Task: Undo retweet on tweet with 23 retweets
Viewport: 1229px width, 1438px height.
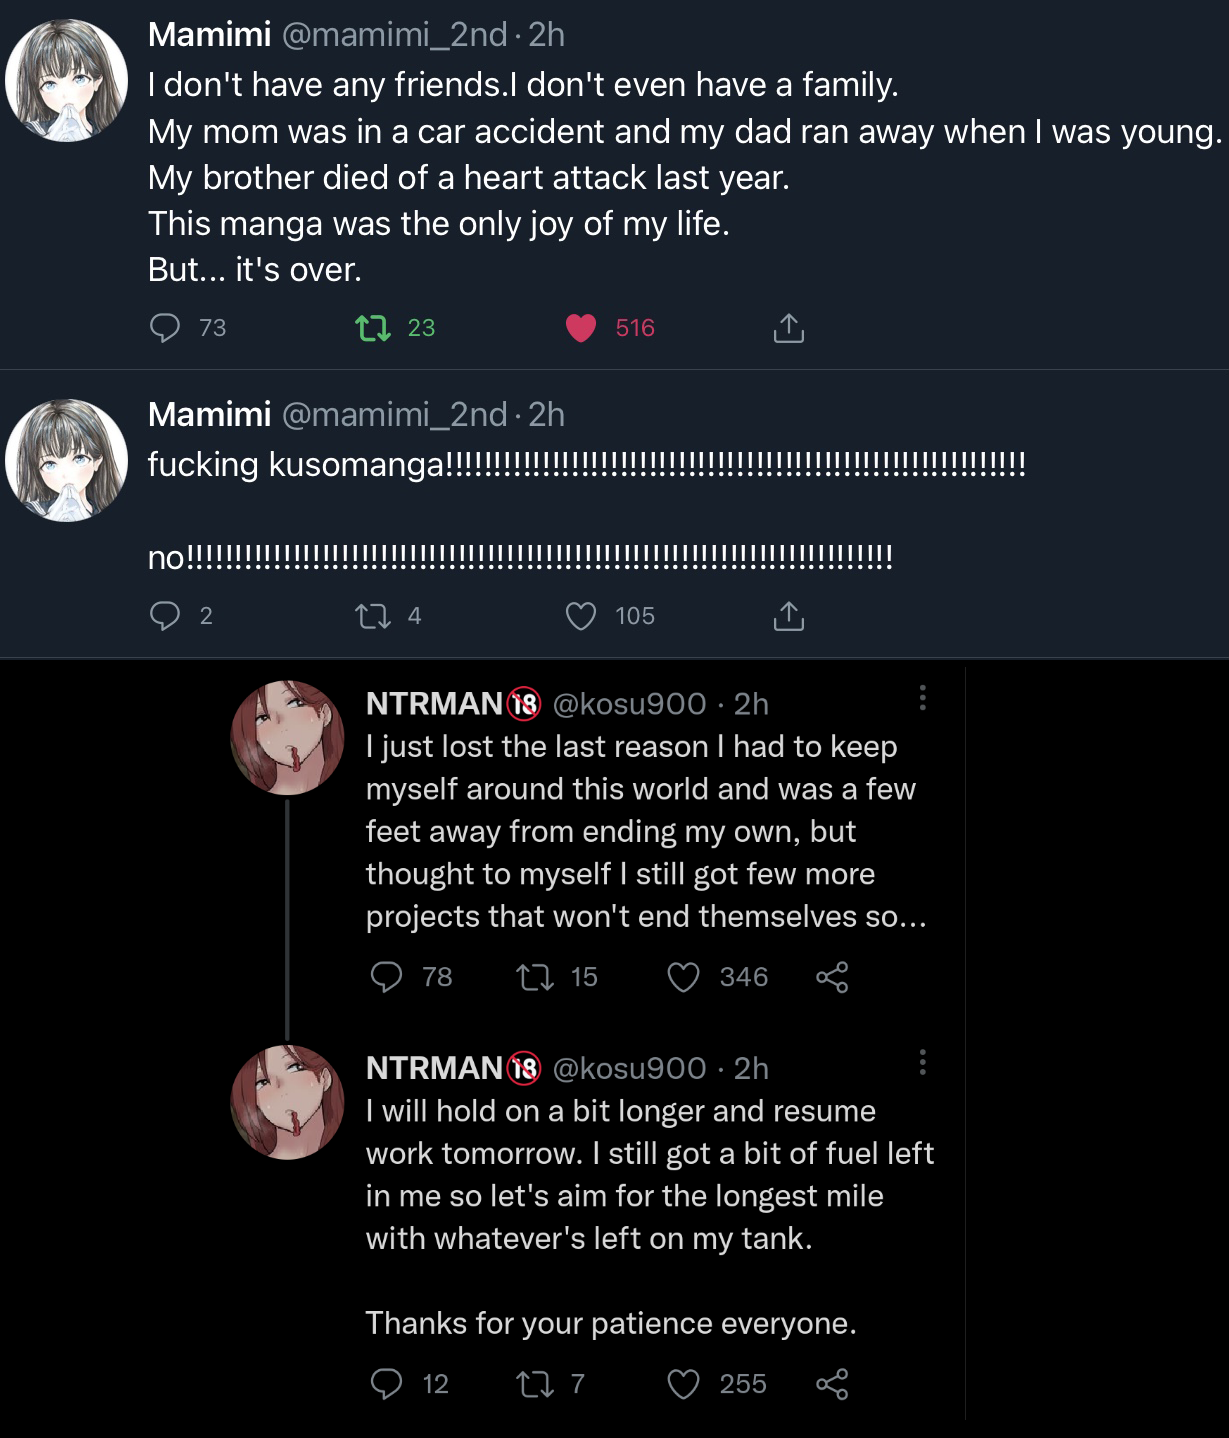Action: (x=374, y=328)
